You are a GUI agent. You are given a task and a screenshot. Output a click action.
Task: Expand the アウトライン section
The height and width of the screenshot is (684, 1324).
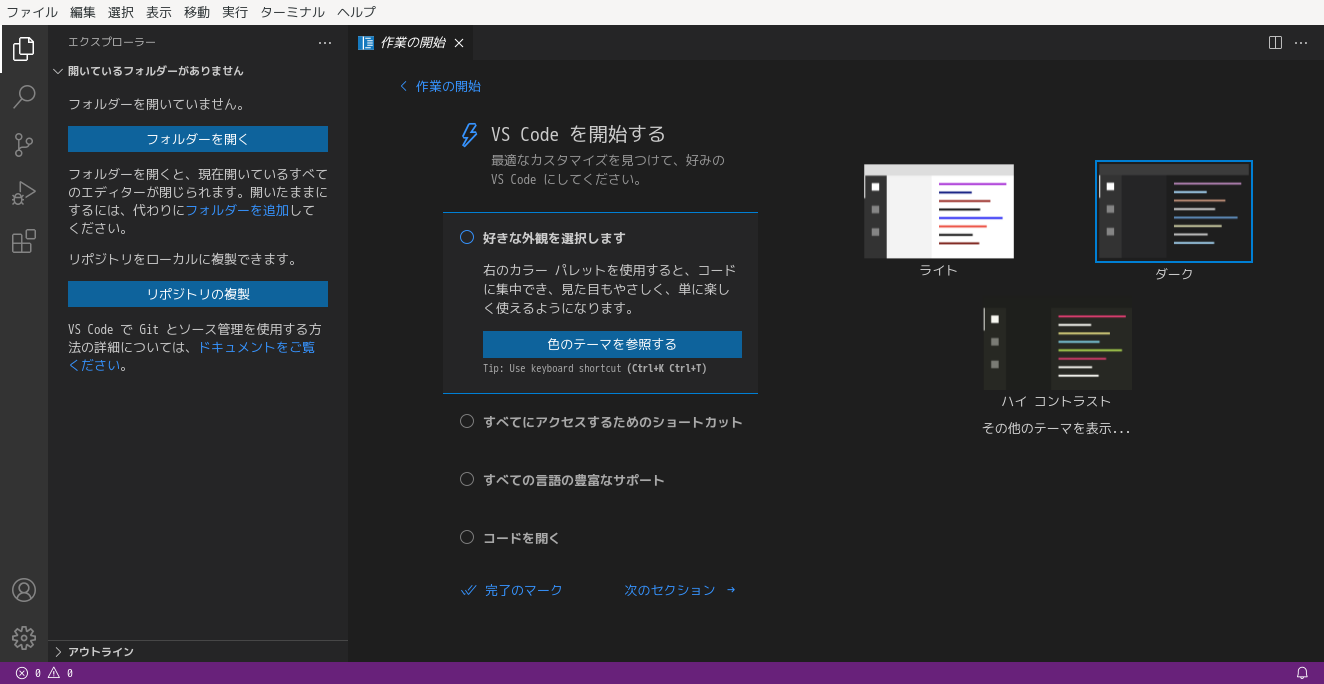tap(198, 651)
